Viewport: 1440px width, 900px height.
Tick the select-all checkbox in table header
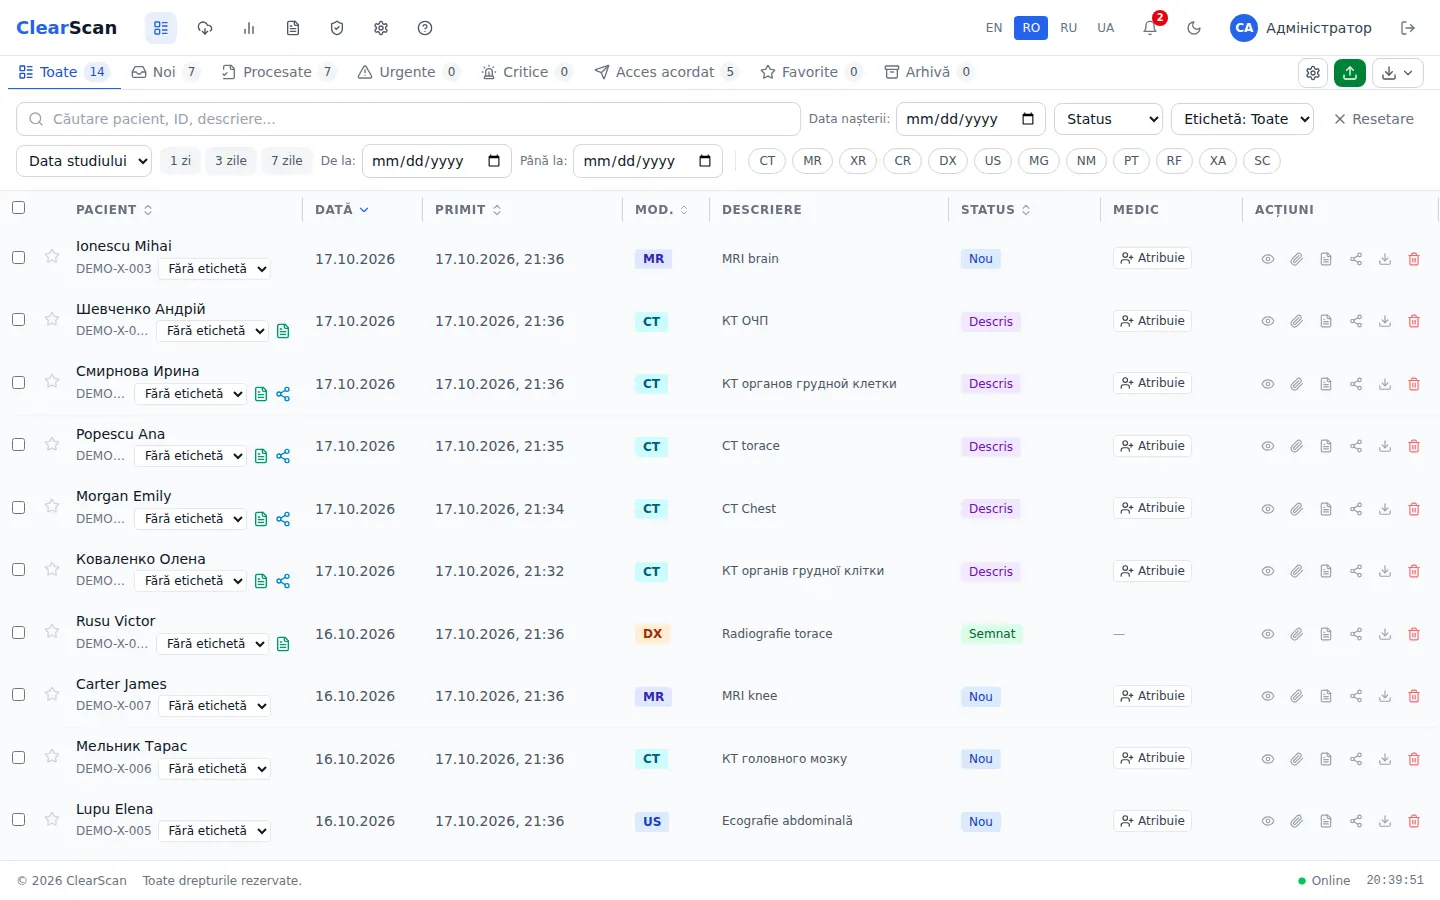18,208
